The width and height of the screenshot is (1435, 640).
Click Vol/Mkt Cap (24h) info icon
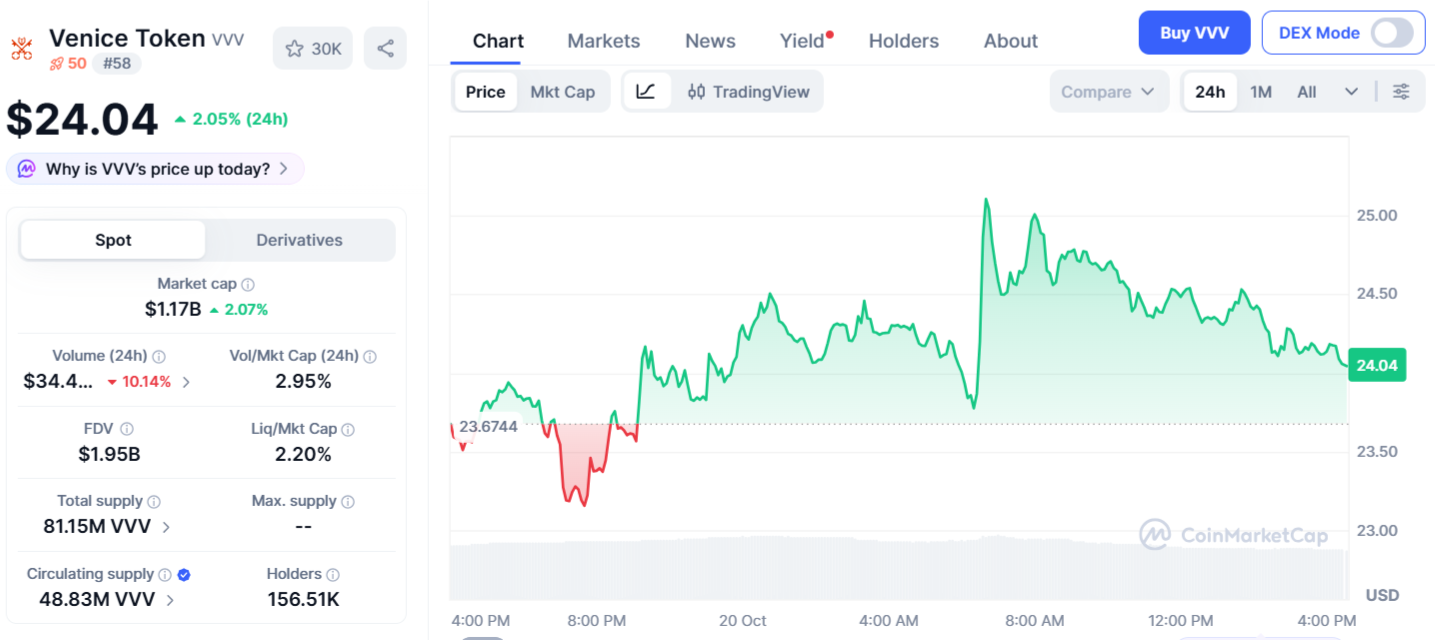370,357
